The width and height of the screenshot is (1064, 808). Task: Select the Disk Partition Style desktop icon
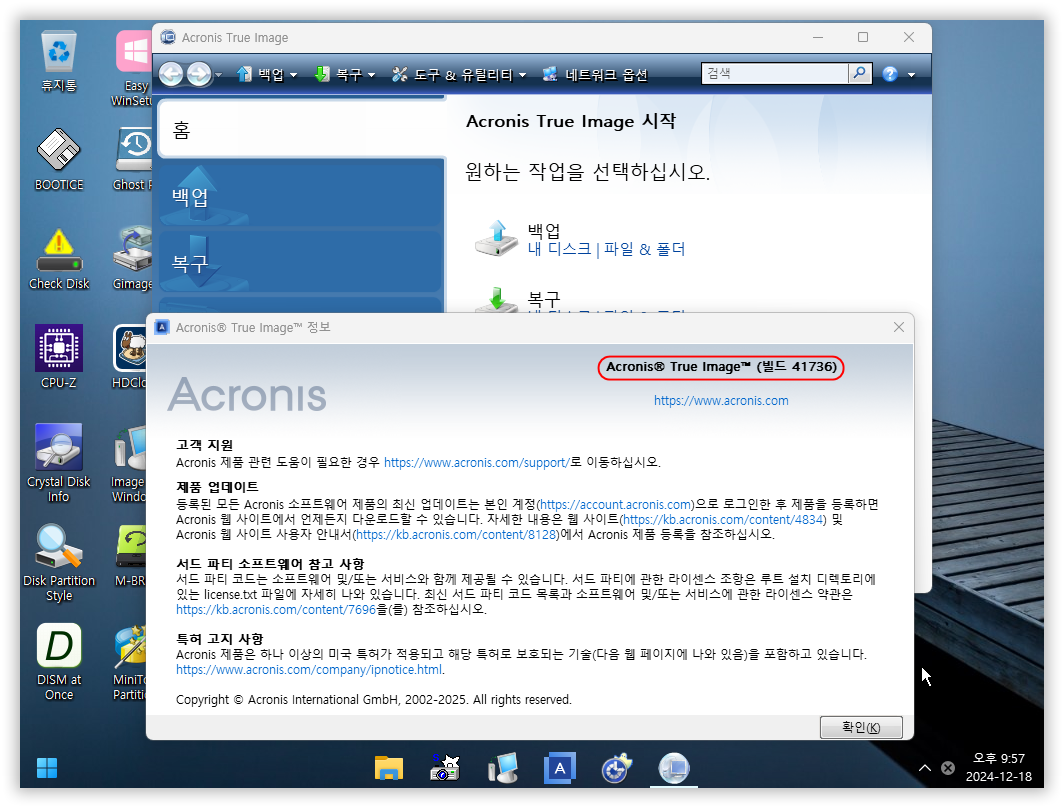tap(59, 563)
